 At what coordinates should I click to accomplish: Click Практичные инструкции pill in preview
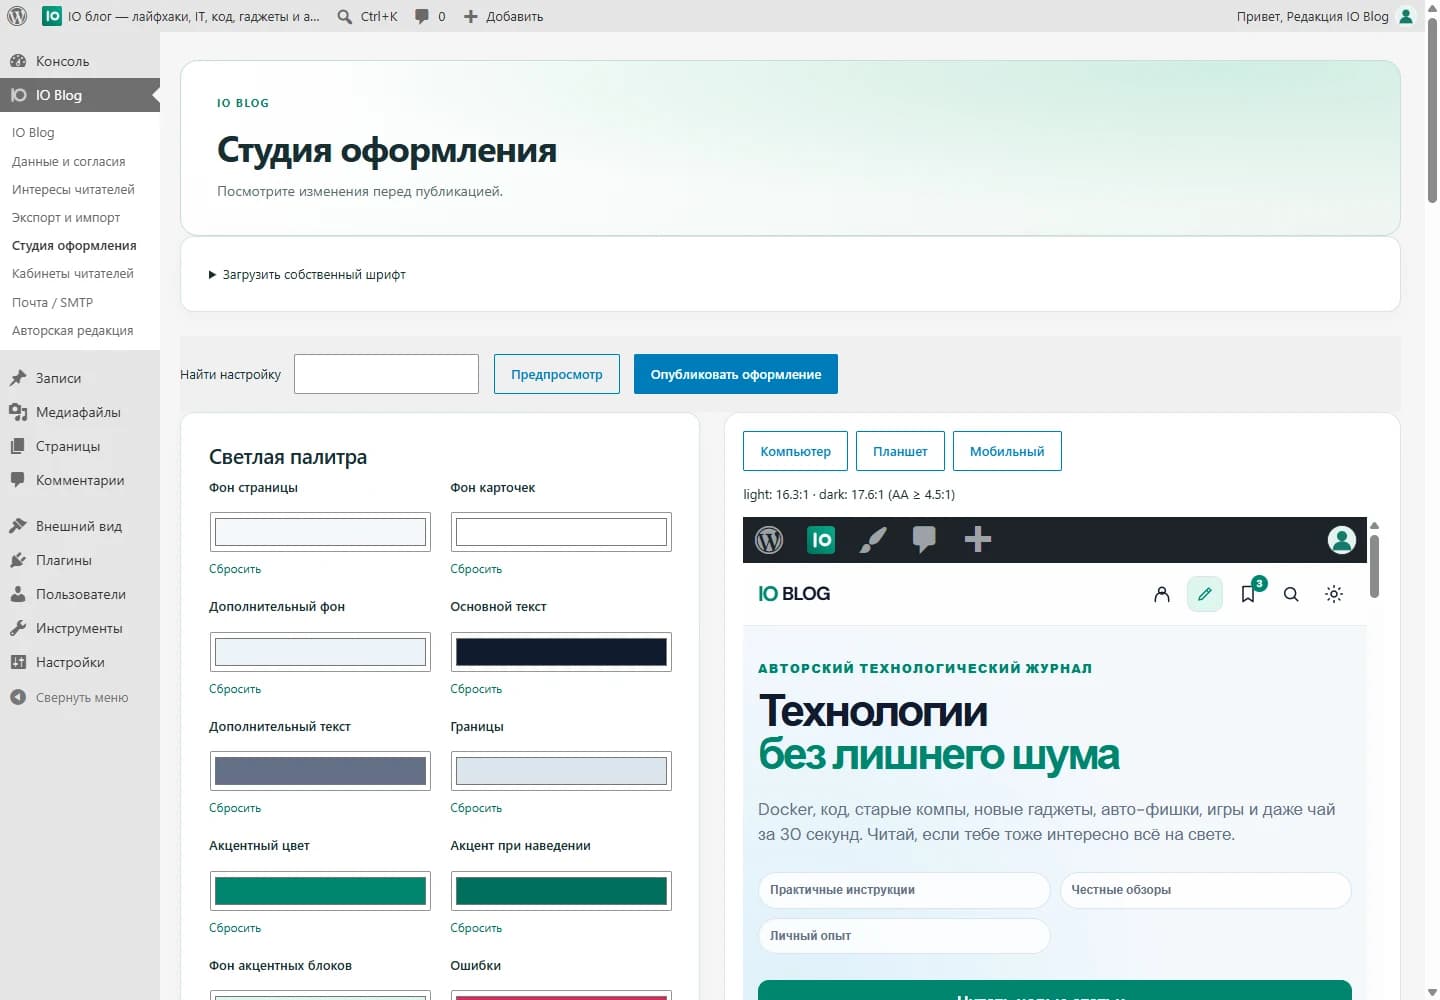(904, 890)
